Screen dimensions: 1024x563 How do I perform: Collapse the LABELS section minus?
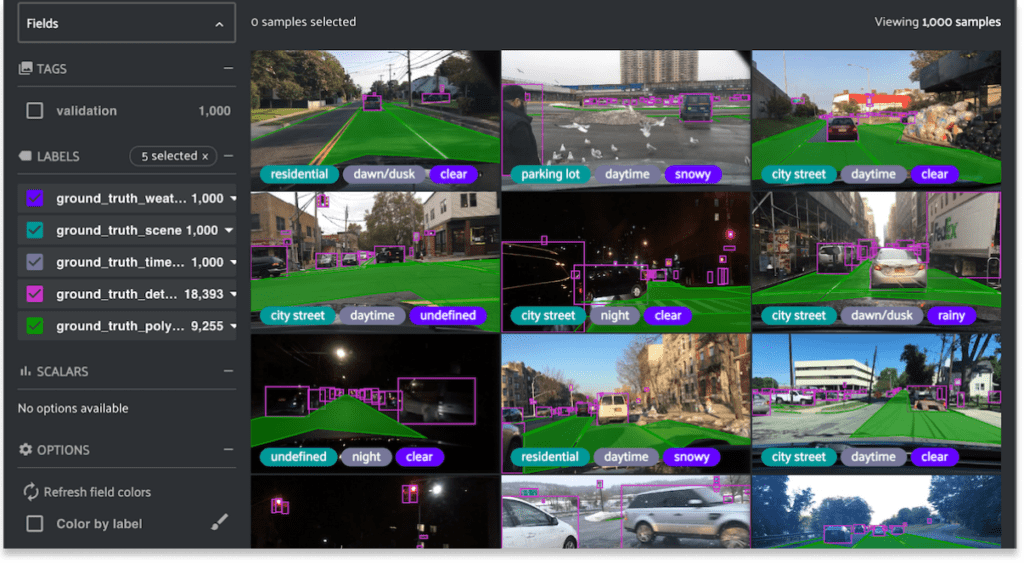click(228, 155)
